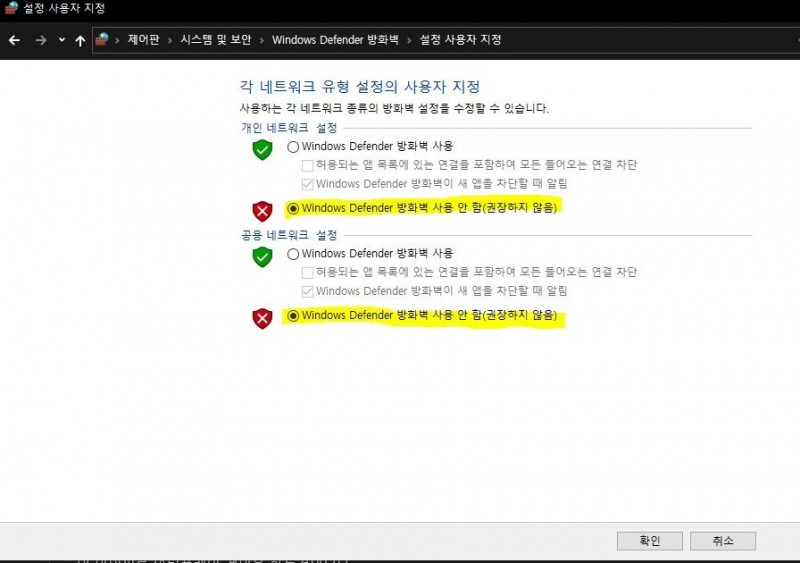The width and height of the screenshot is (800, 563).
Task: Check block all incoming under 공용 네트워크
Action: point(307,273)
